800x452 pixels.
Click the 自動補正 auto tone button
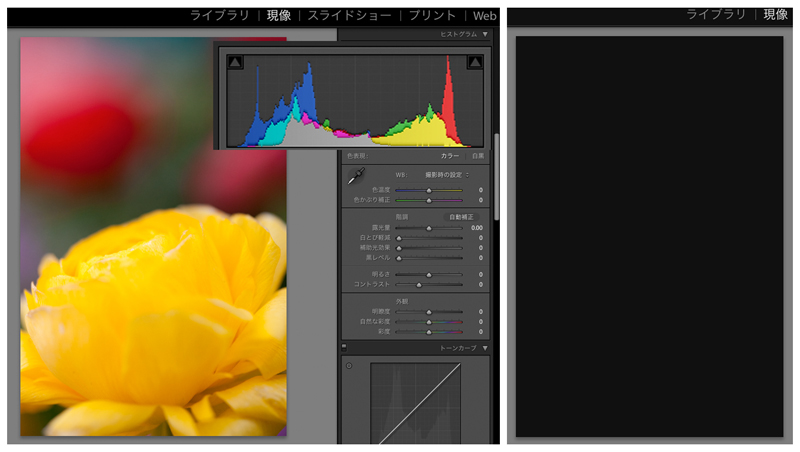461,217
